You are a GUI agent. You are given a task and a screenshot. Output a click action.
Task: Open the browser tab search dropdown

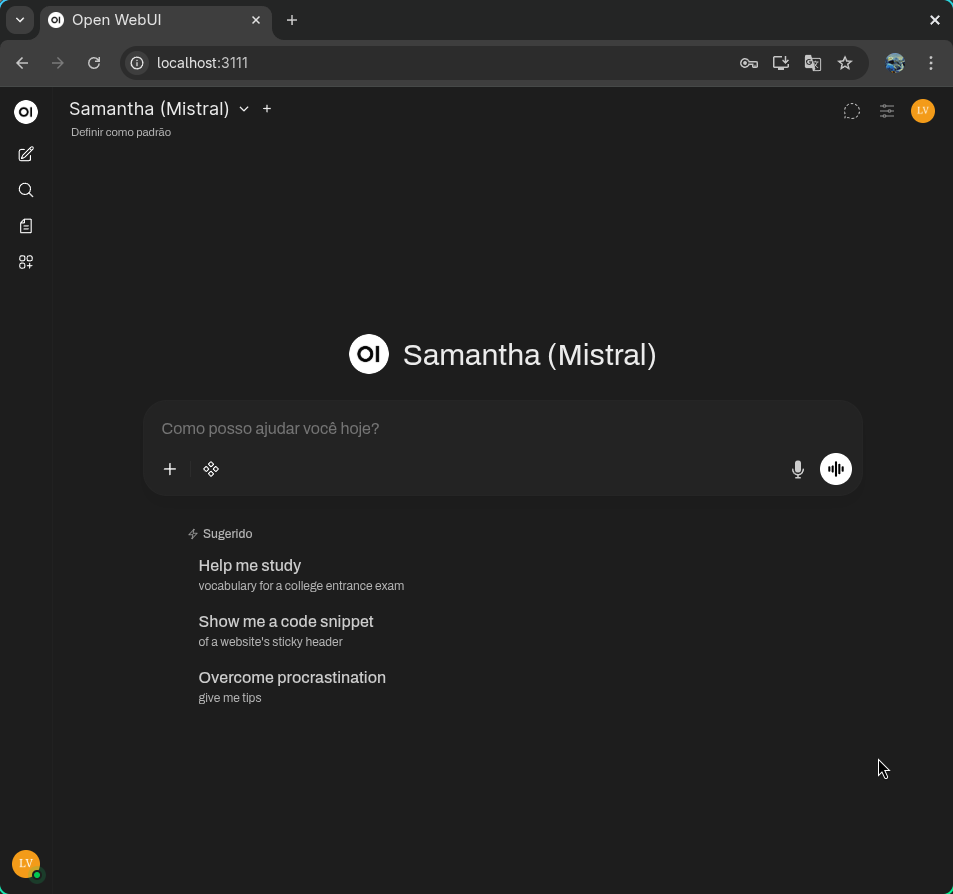(19, 20)
